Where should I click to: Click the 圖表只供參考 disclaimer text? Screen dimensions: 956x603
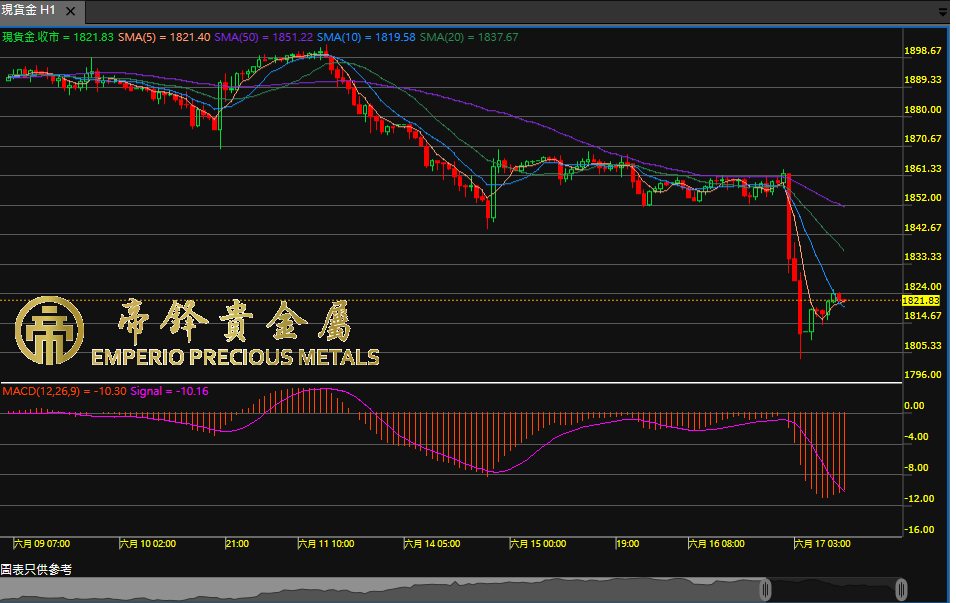[37, 569]
